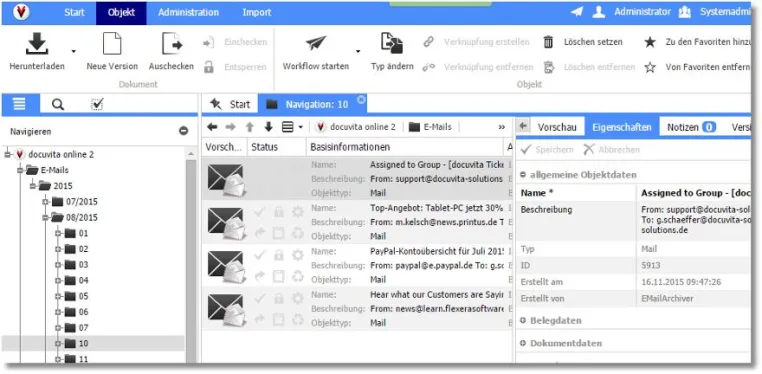The height and width of the screenshot is (374, 762).
Task: Click Löschen entfernen
Action: click(x=599, y=67)
